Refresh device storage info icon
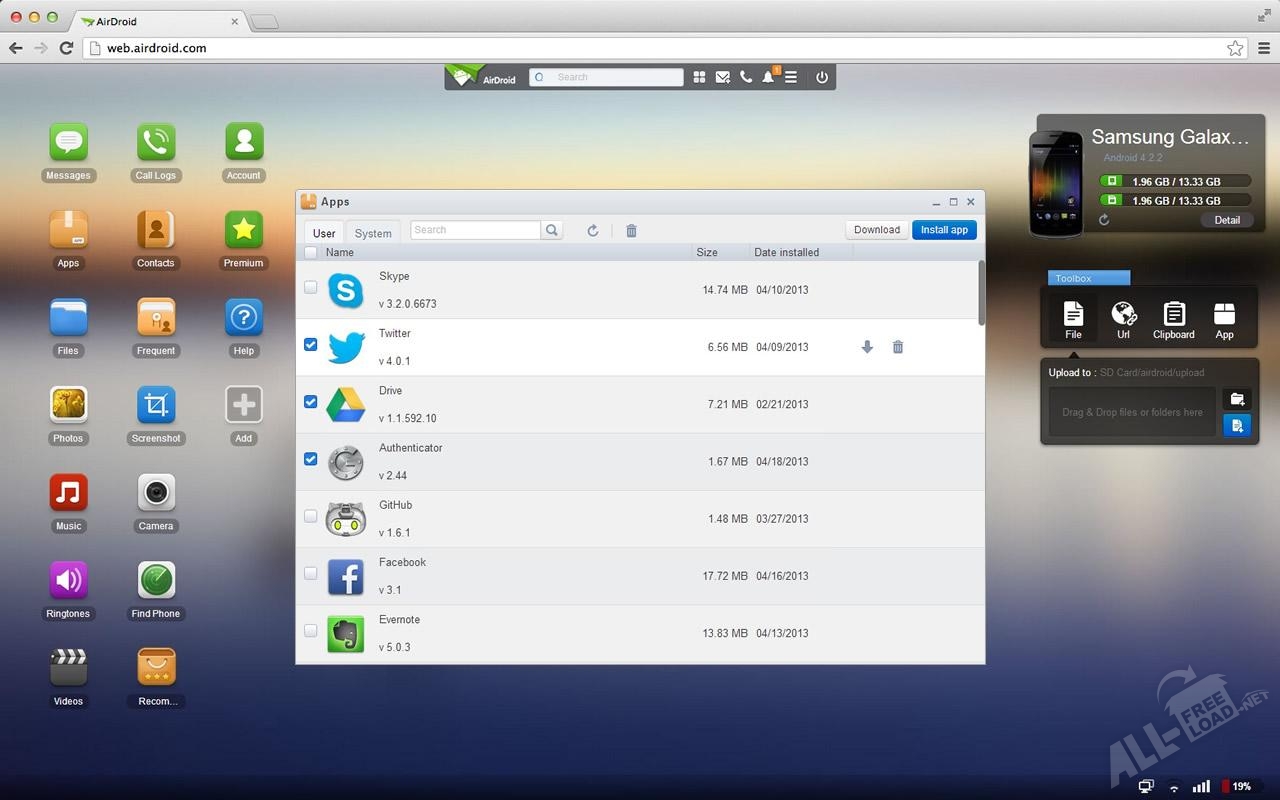 (1104, 220)
